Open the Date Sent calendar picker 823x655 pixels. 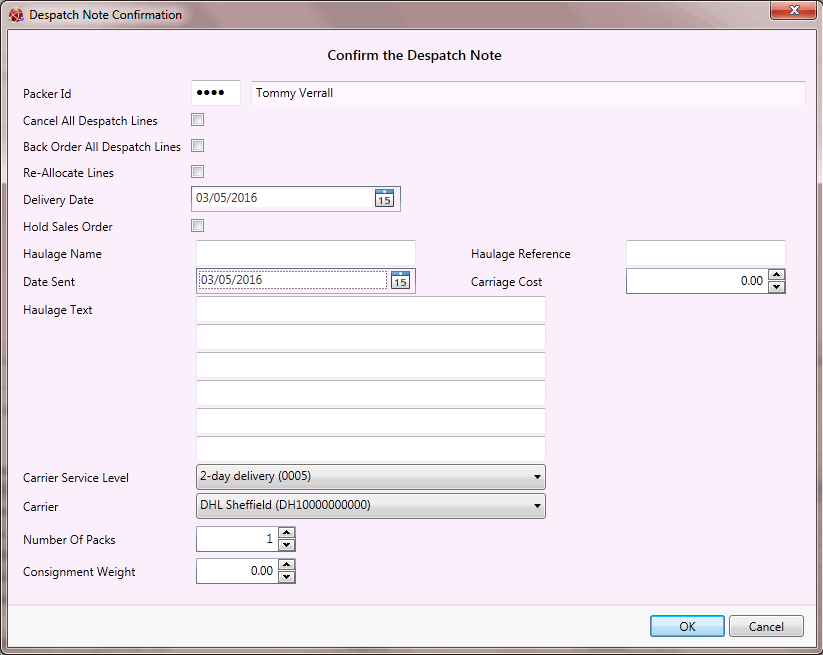point(400,280)
